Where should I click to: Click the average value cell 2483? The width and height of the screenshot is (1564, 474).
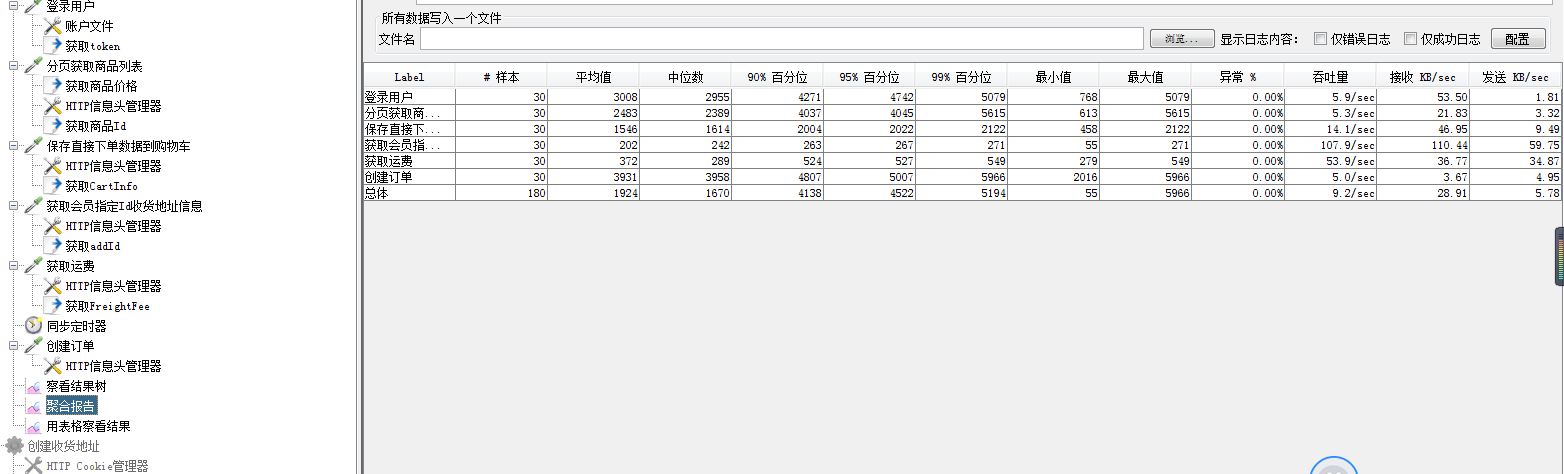click(593, 113)
